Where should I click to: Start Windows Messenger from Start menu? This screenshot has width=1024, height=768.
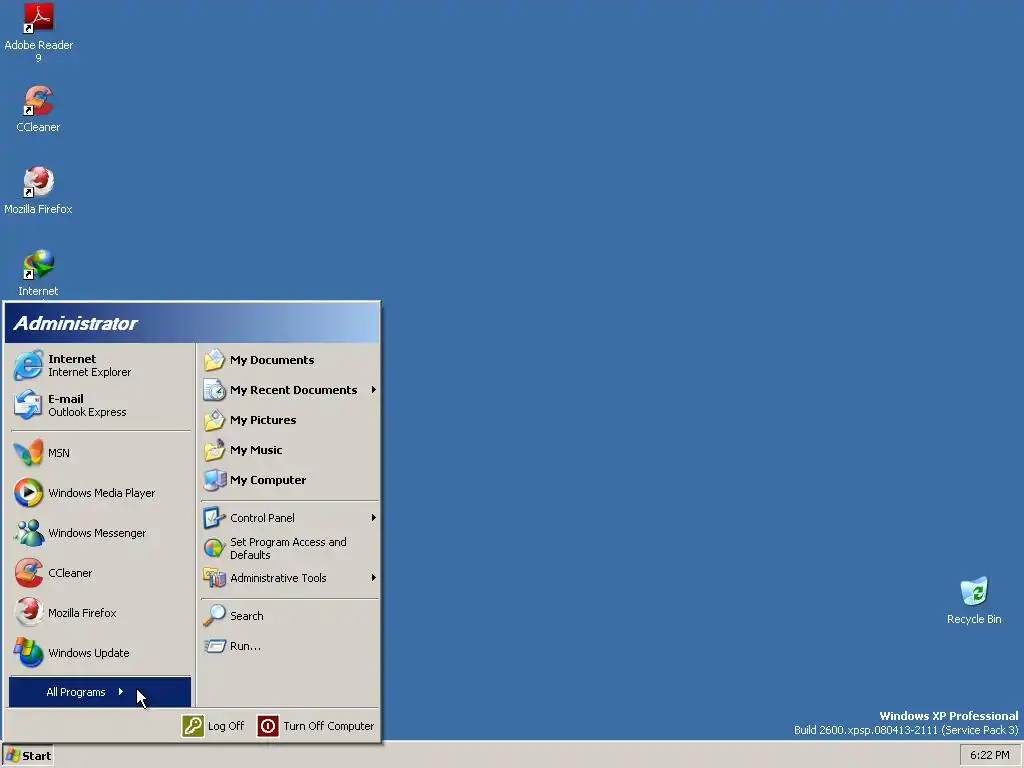click(101, 533)
